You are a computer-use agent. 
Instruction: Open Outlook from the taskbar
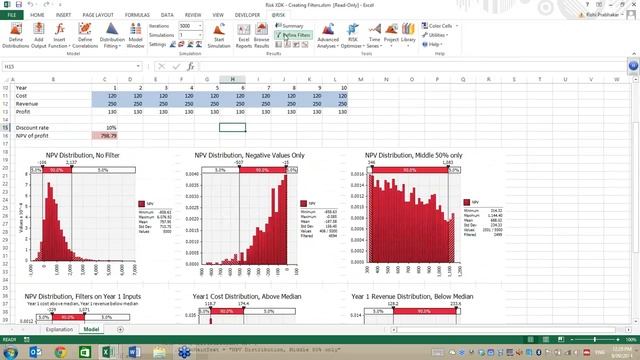(36, 351)
